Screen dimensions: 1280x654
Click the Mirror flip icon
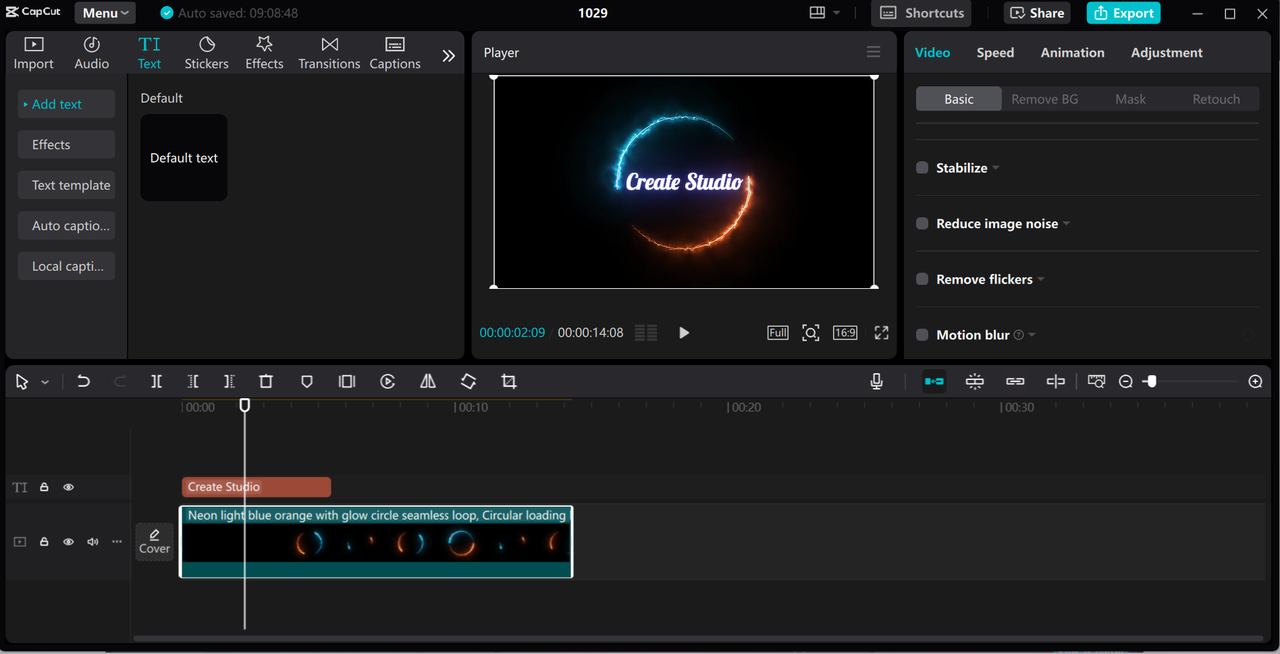point(428,381)
